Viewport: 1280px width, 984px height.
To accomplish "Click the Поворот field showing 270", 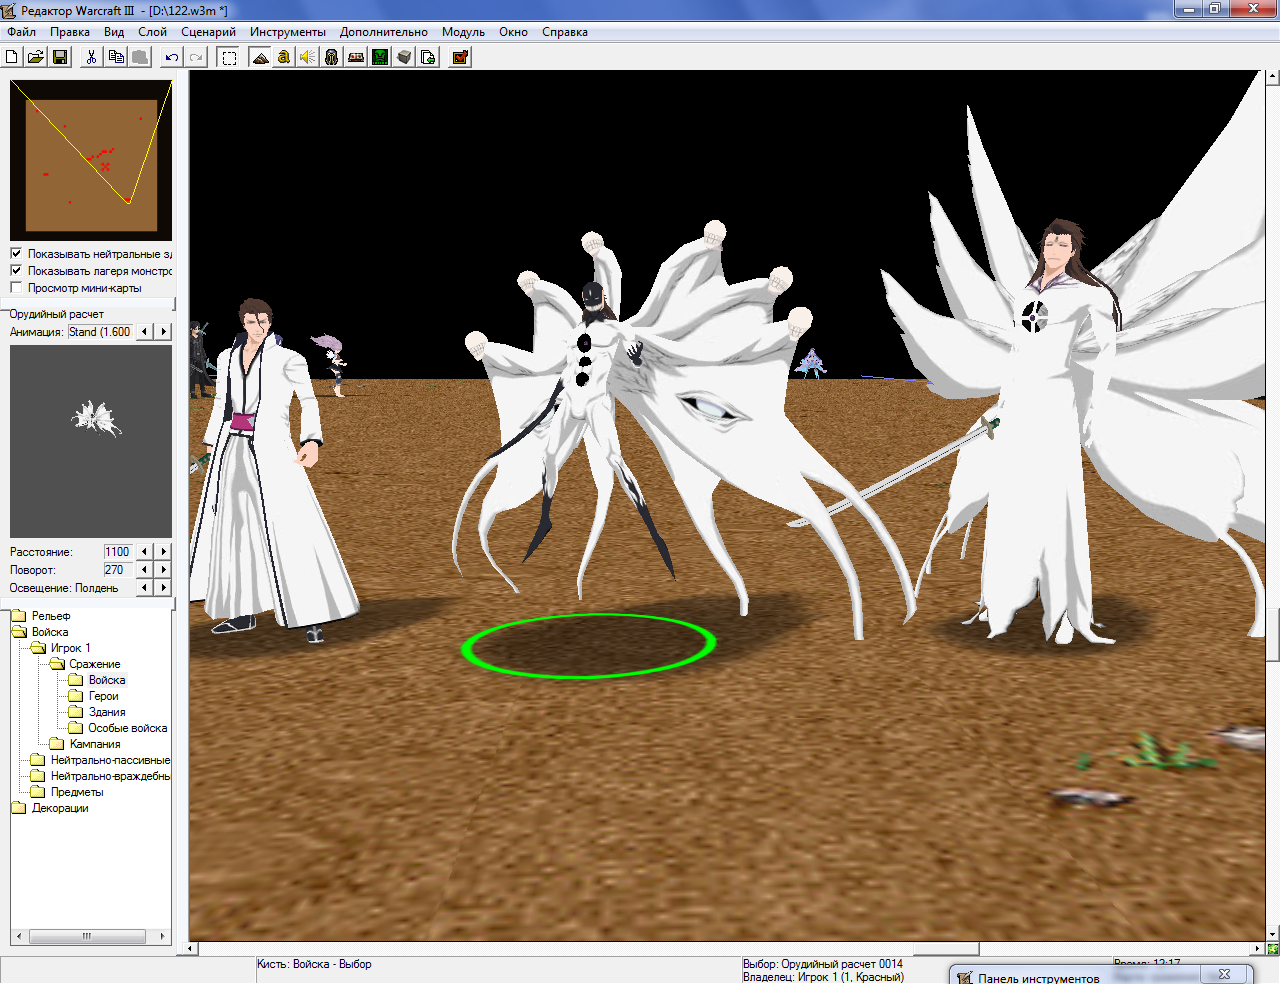I will click(x=118, y=570).
